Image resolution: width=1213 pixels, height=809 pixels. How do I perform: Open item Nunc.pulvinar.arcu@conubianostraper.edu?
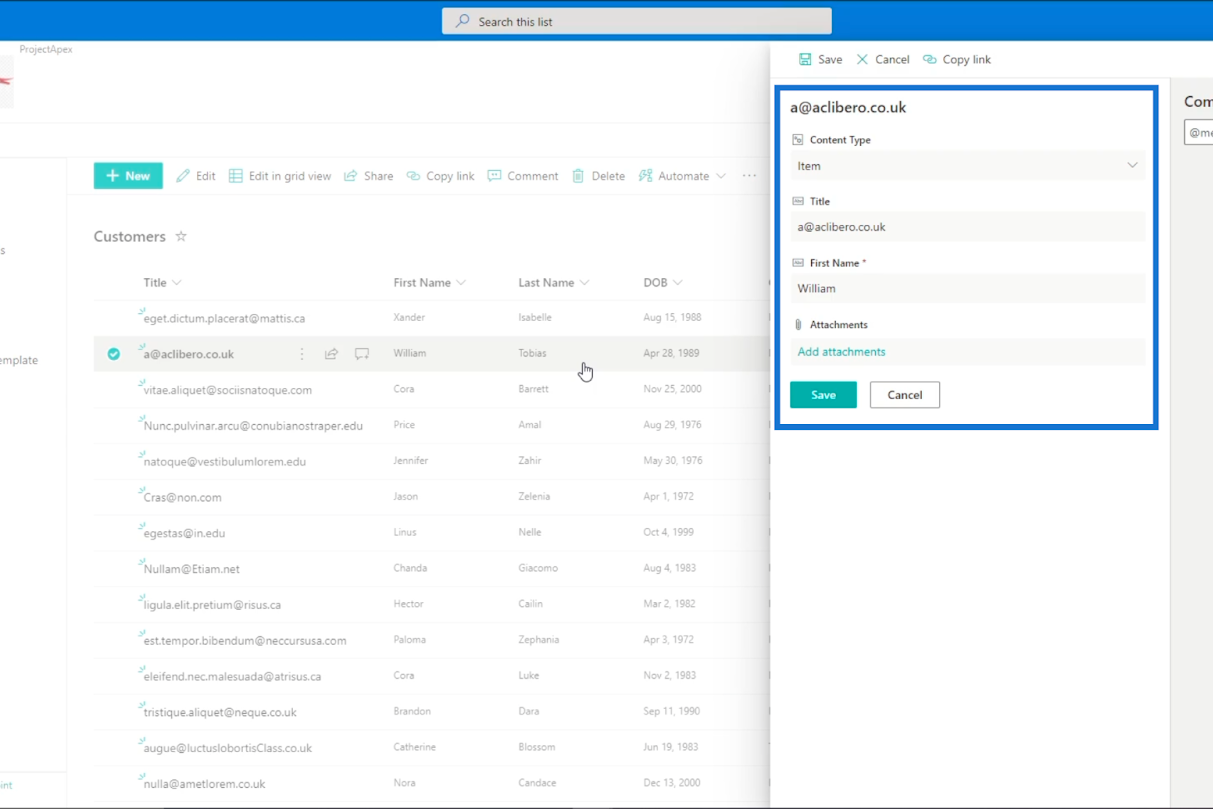coord(253,426)
